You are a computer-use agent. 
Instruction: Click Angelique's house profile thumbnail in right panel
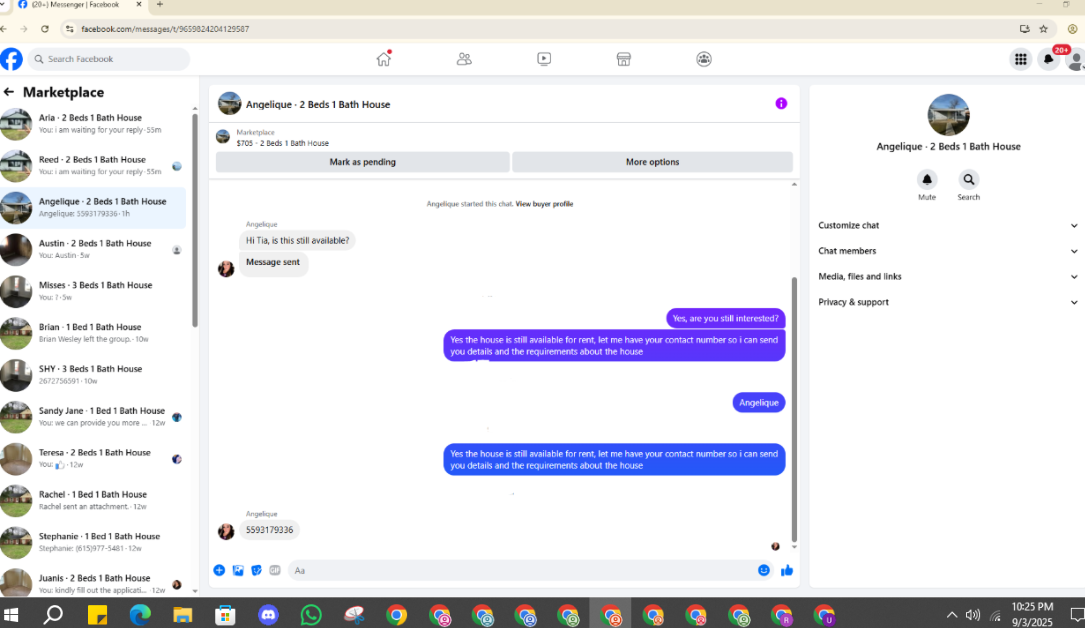coord(948,115)
